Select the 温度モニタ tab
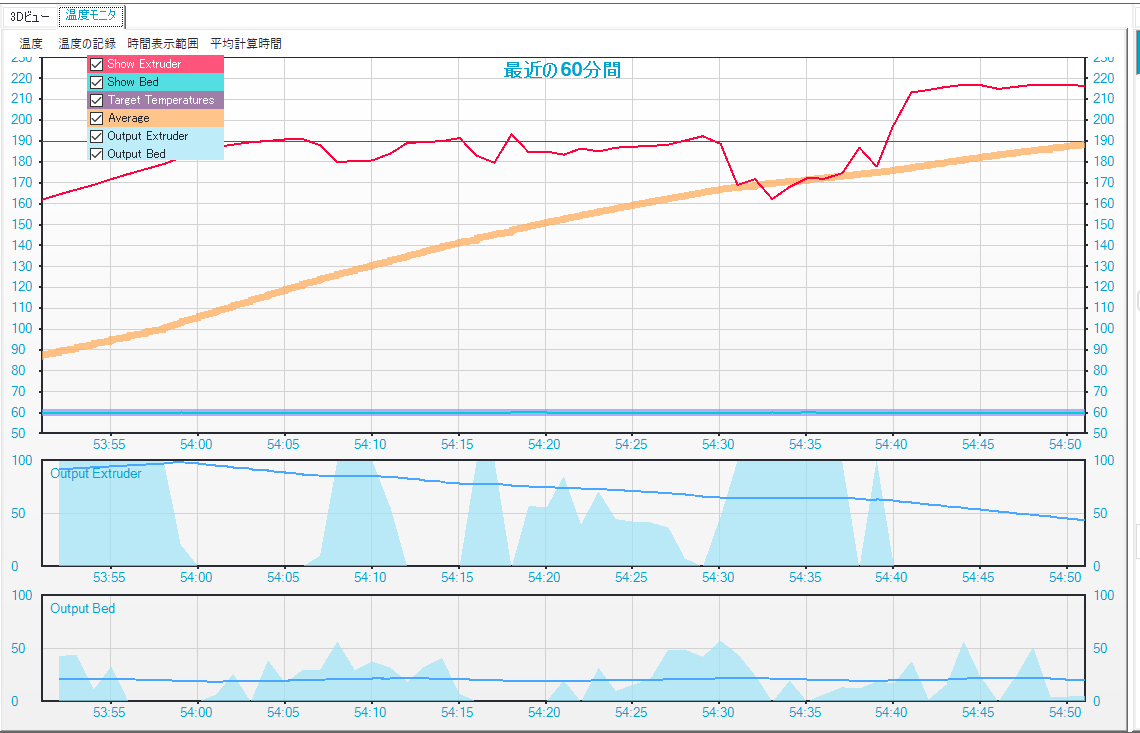 91,15
